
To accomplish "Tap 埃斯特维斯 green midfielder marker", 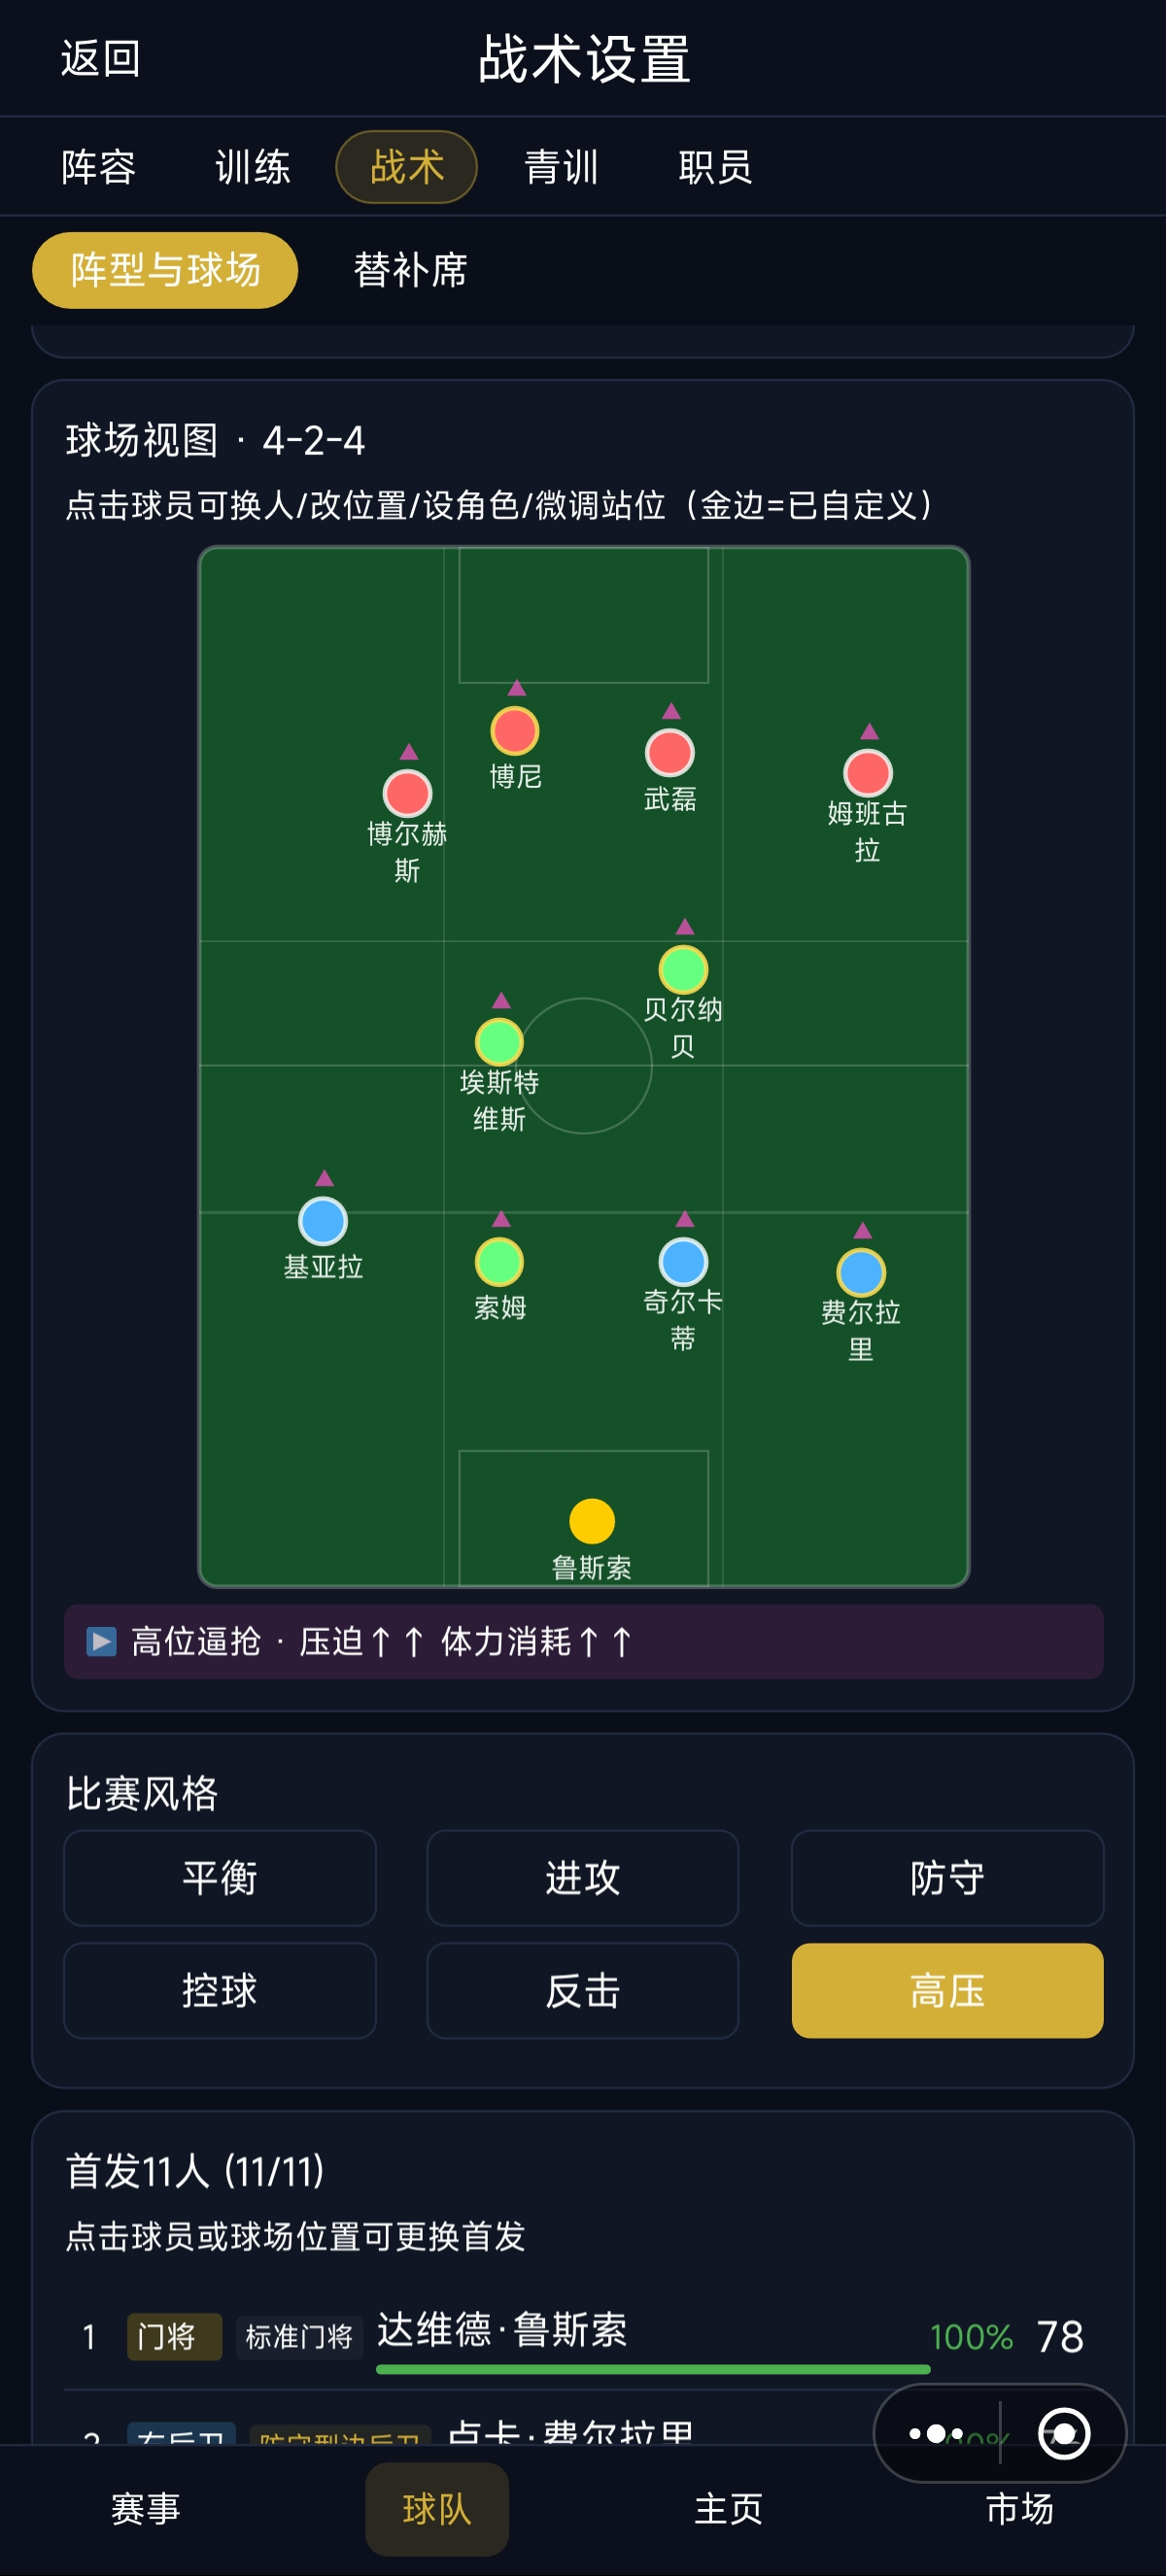I will click(x=499, y=1042).
